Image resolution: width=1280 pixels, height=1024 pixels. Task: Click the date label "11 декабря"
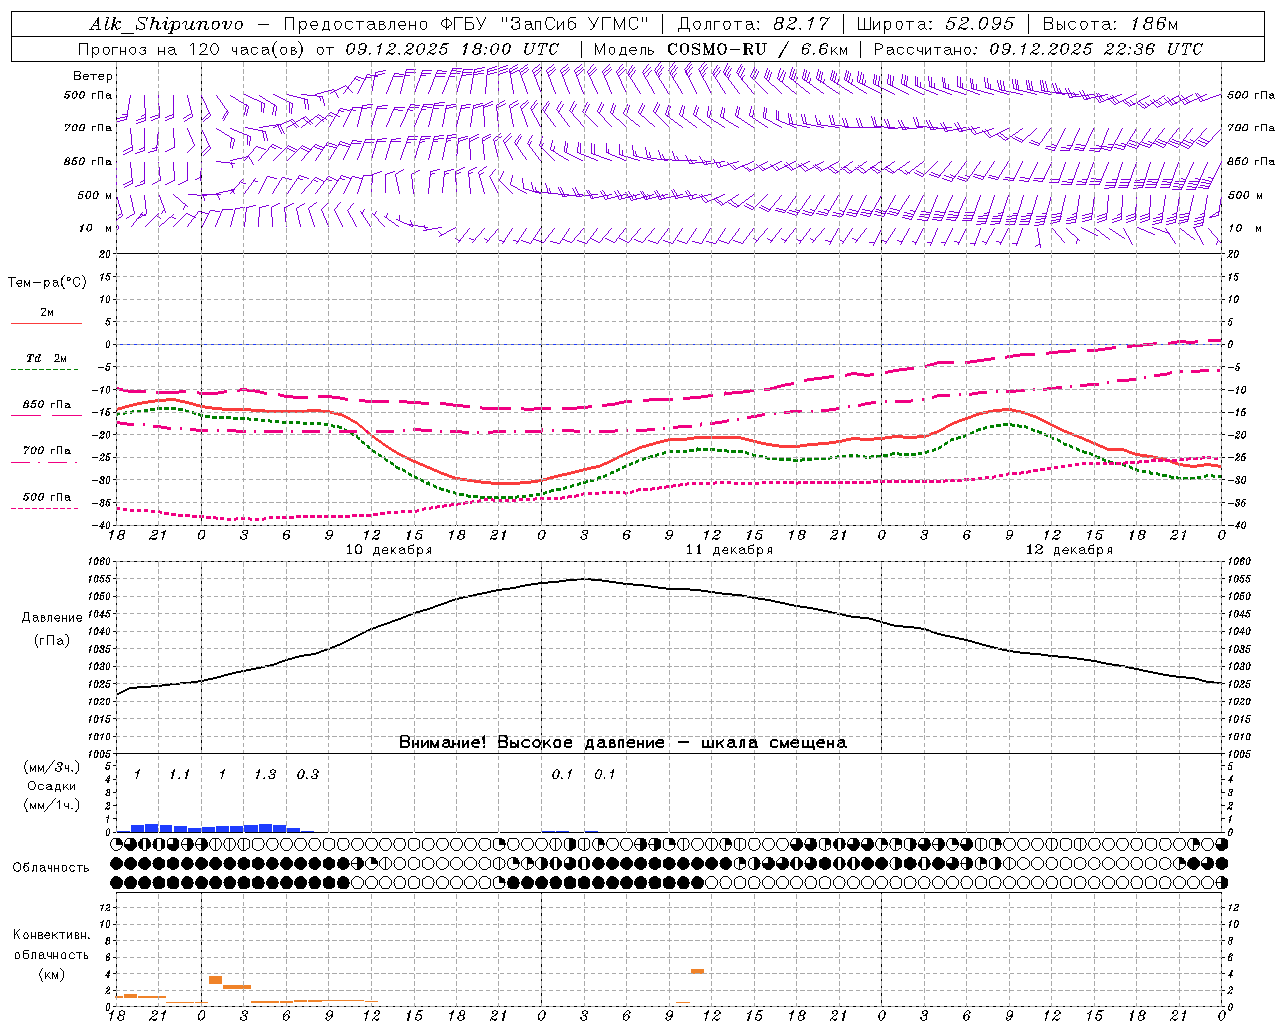(729, 550)
